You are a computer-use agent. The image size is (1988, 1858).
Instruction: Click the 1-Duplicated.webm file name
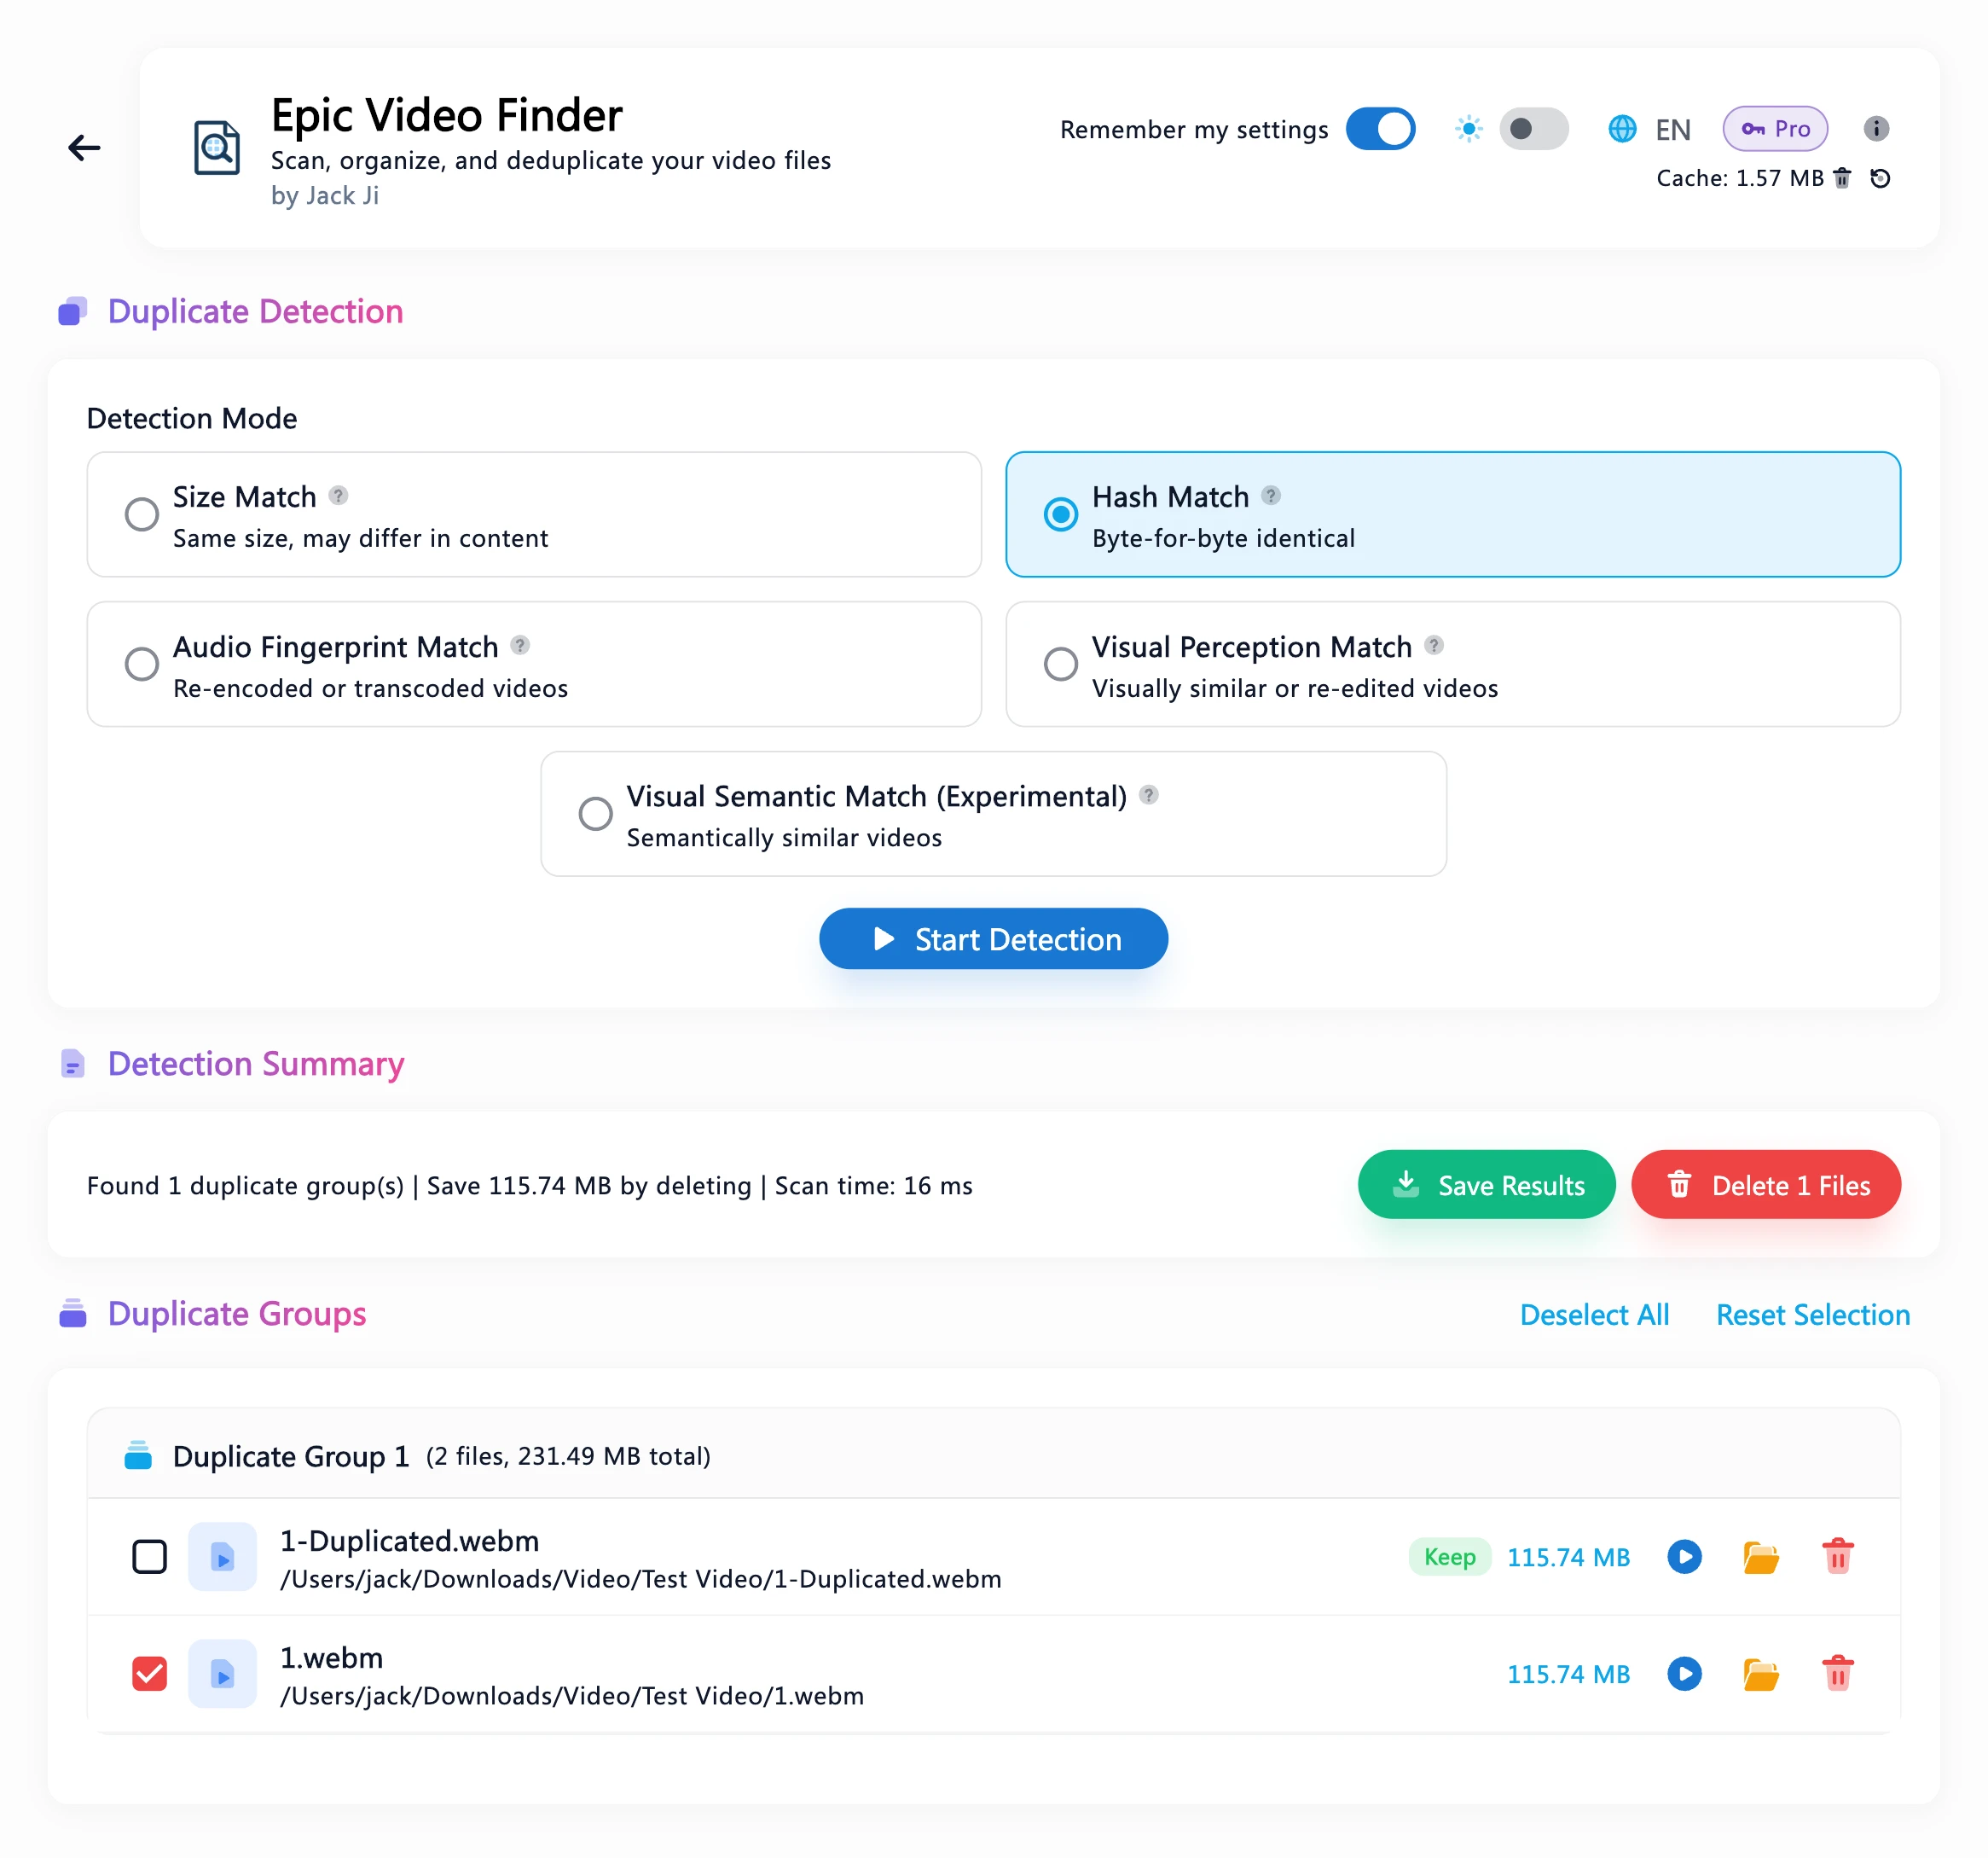coord(409,1541)
